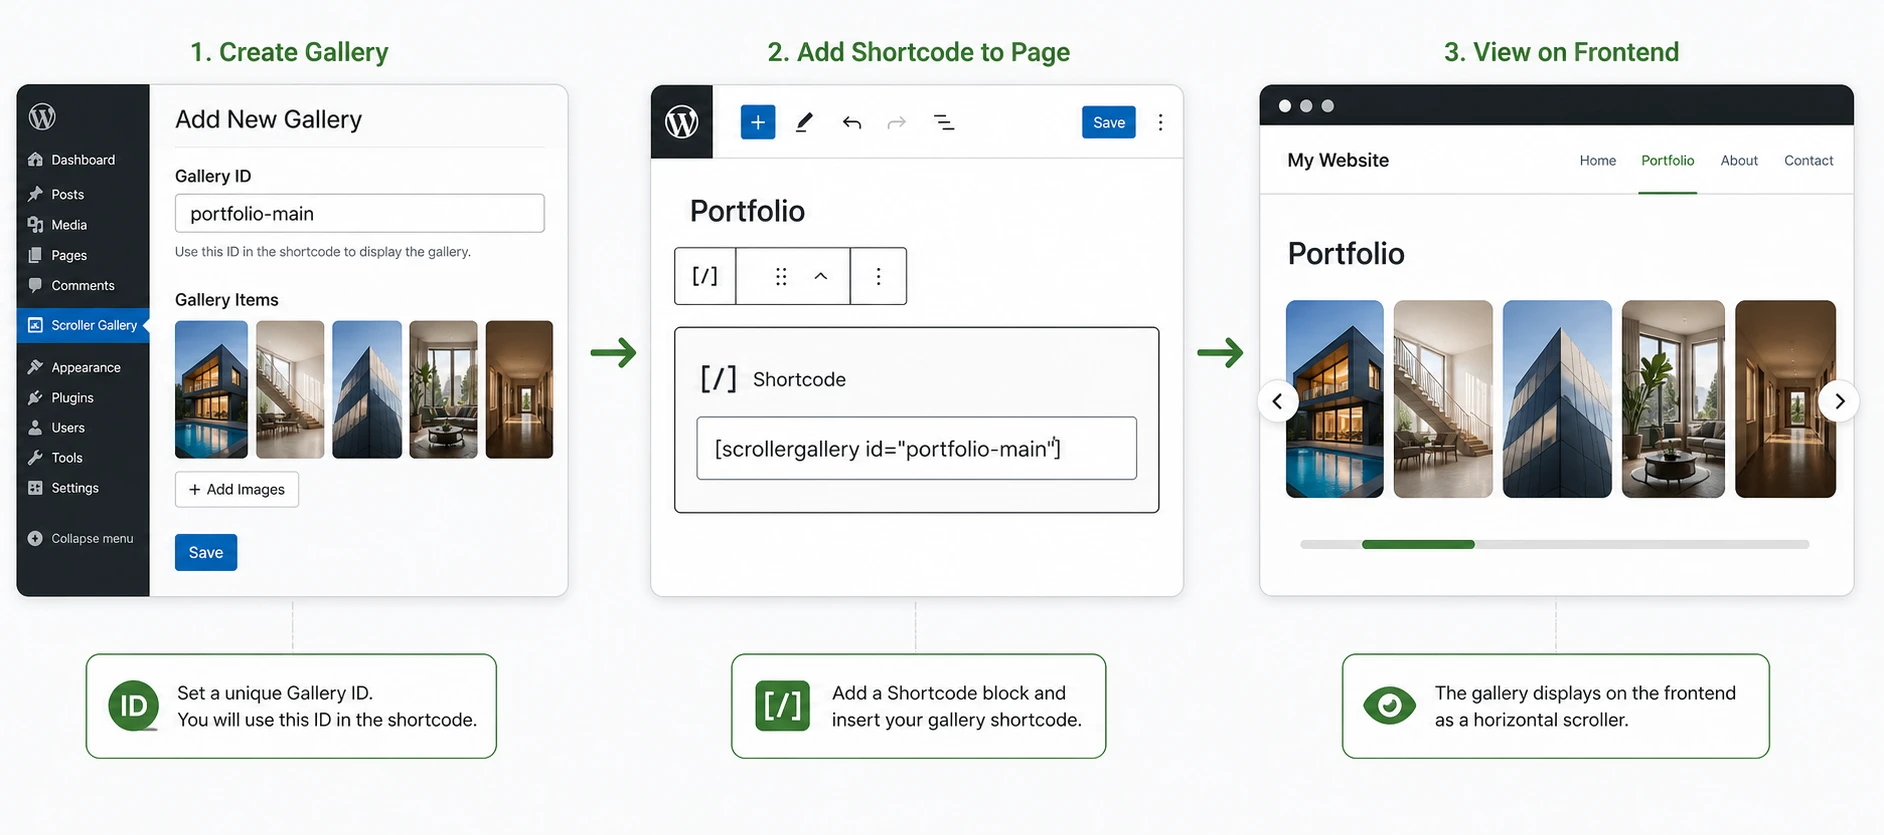Open the Contact nav link
The height and width of the screenshot is (835, 1884).
tap(1809, 160)
